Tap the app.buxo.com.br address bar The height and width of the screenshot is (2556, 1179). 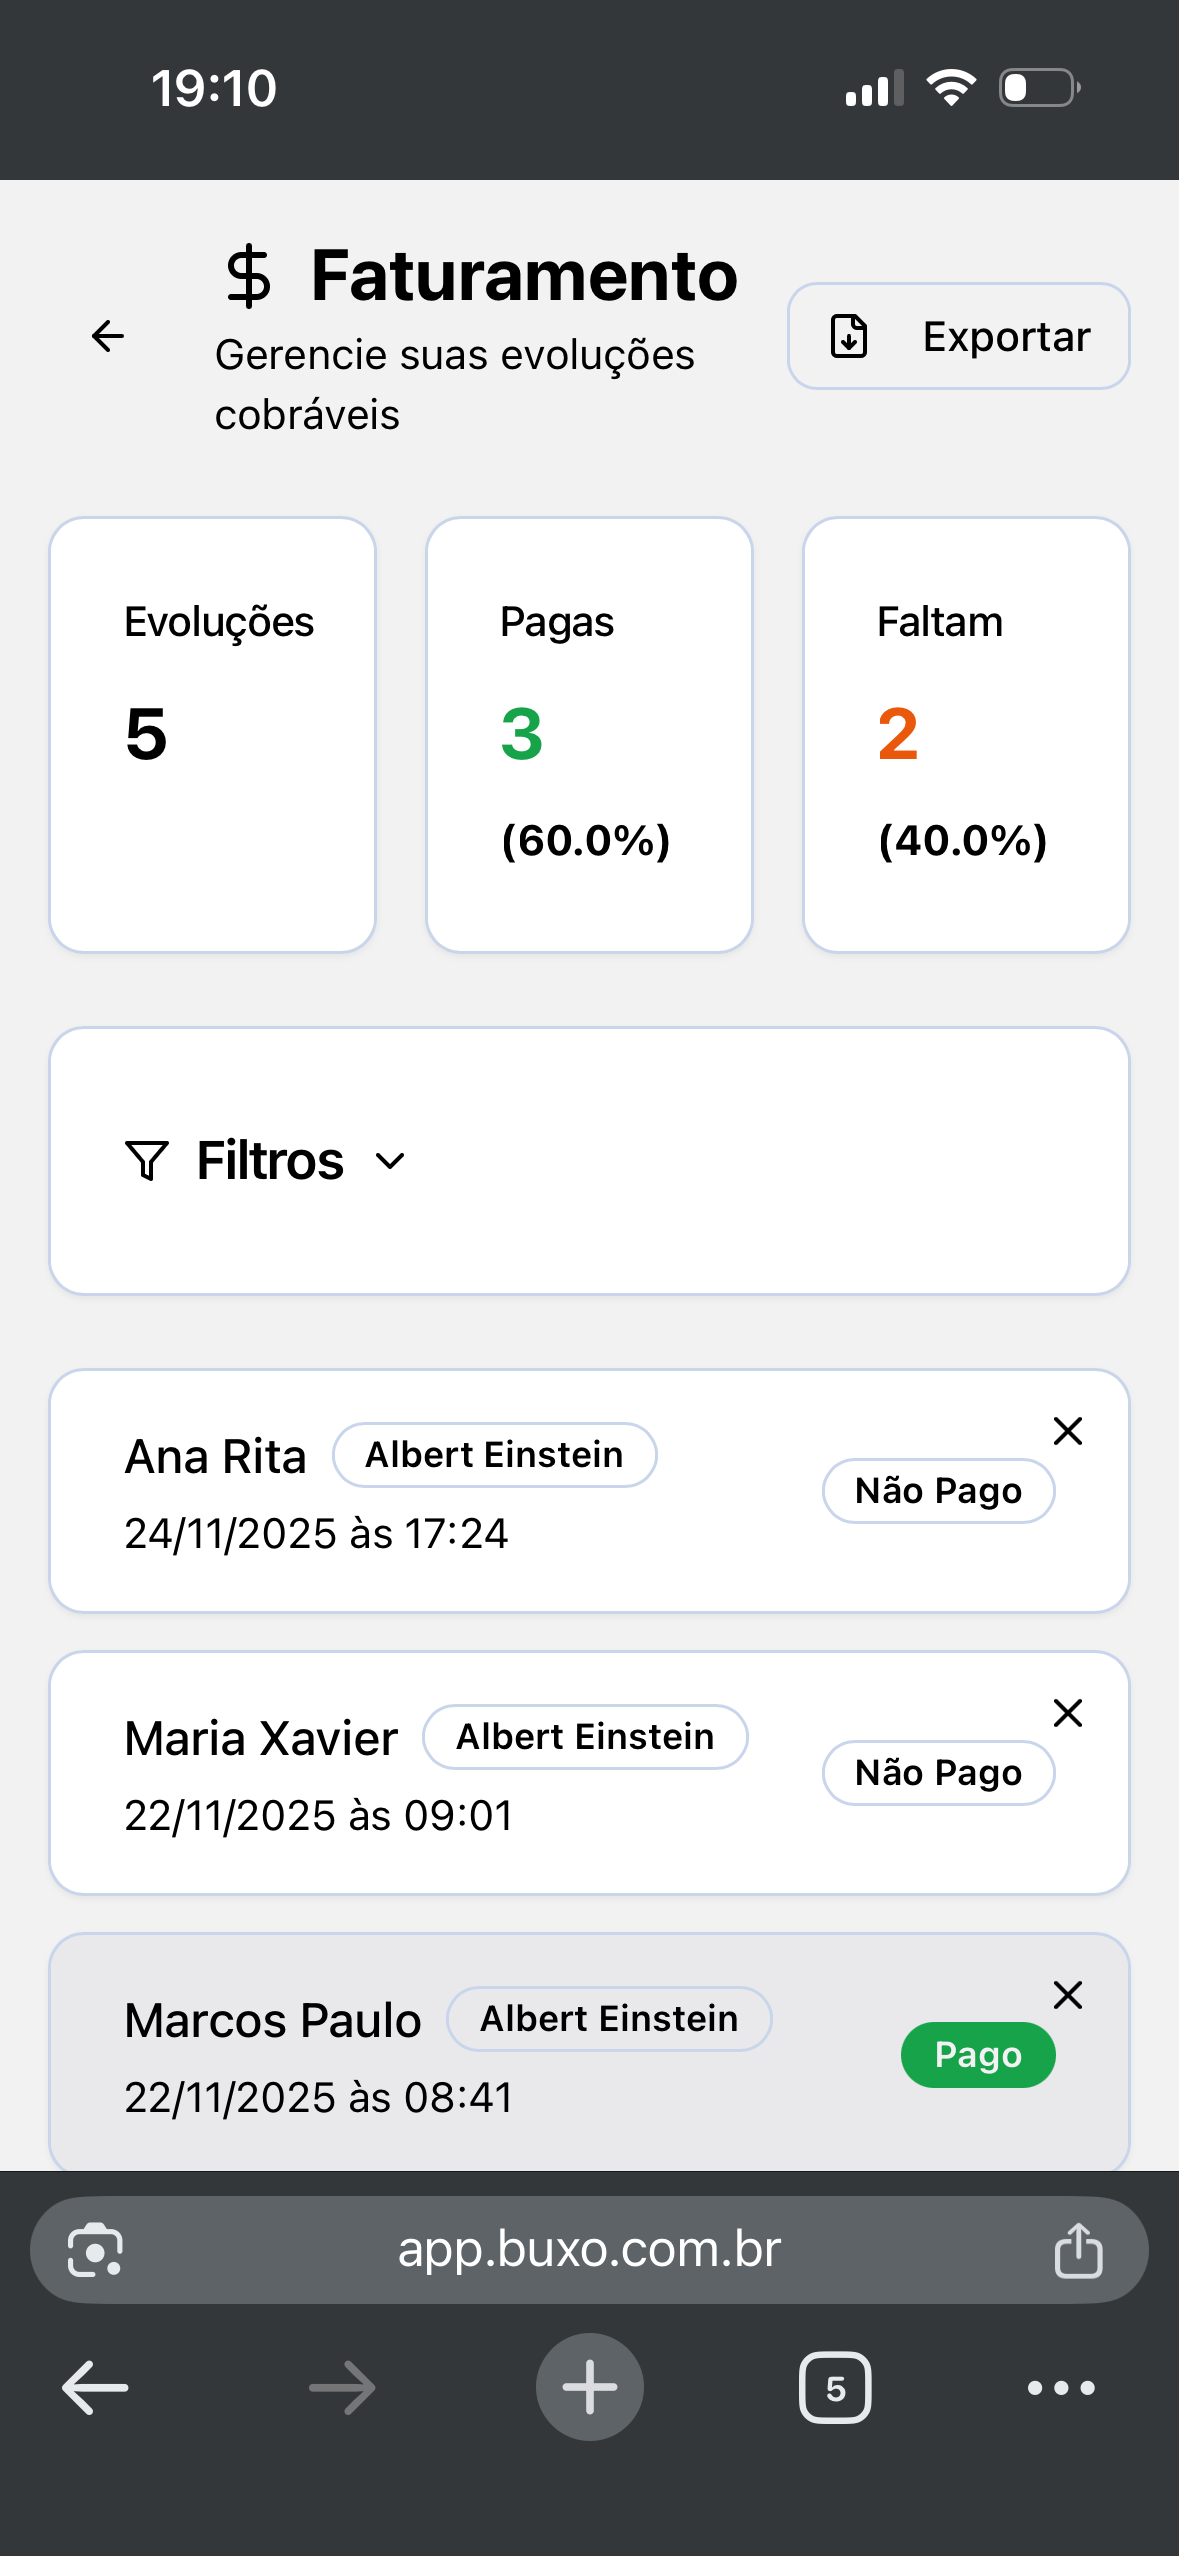pos(588,2250)
